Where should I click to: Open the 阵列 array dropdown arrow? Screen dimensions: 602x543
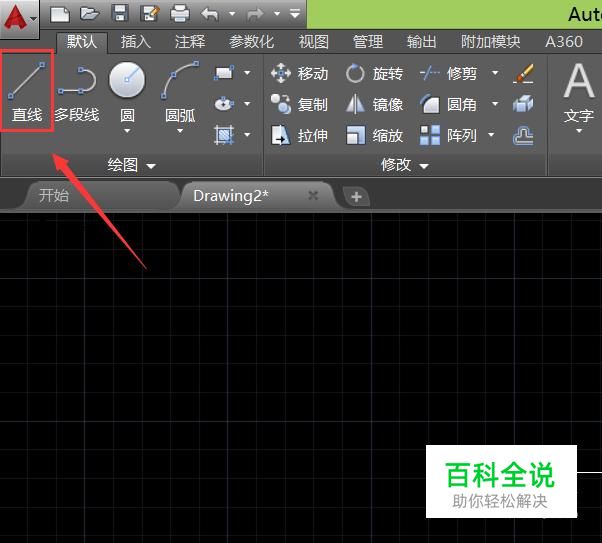pyautogui.click(x=491, y=135)
